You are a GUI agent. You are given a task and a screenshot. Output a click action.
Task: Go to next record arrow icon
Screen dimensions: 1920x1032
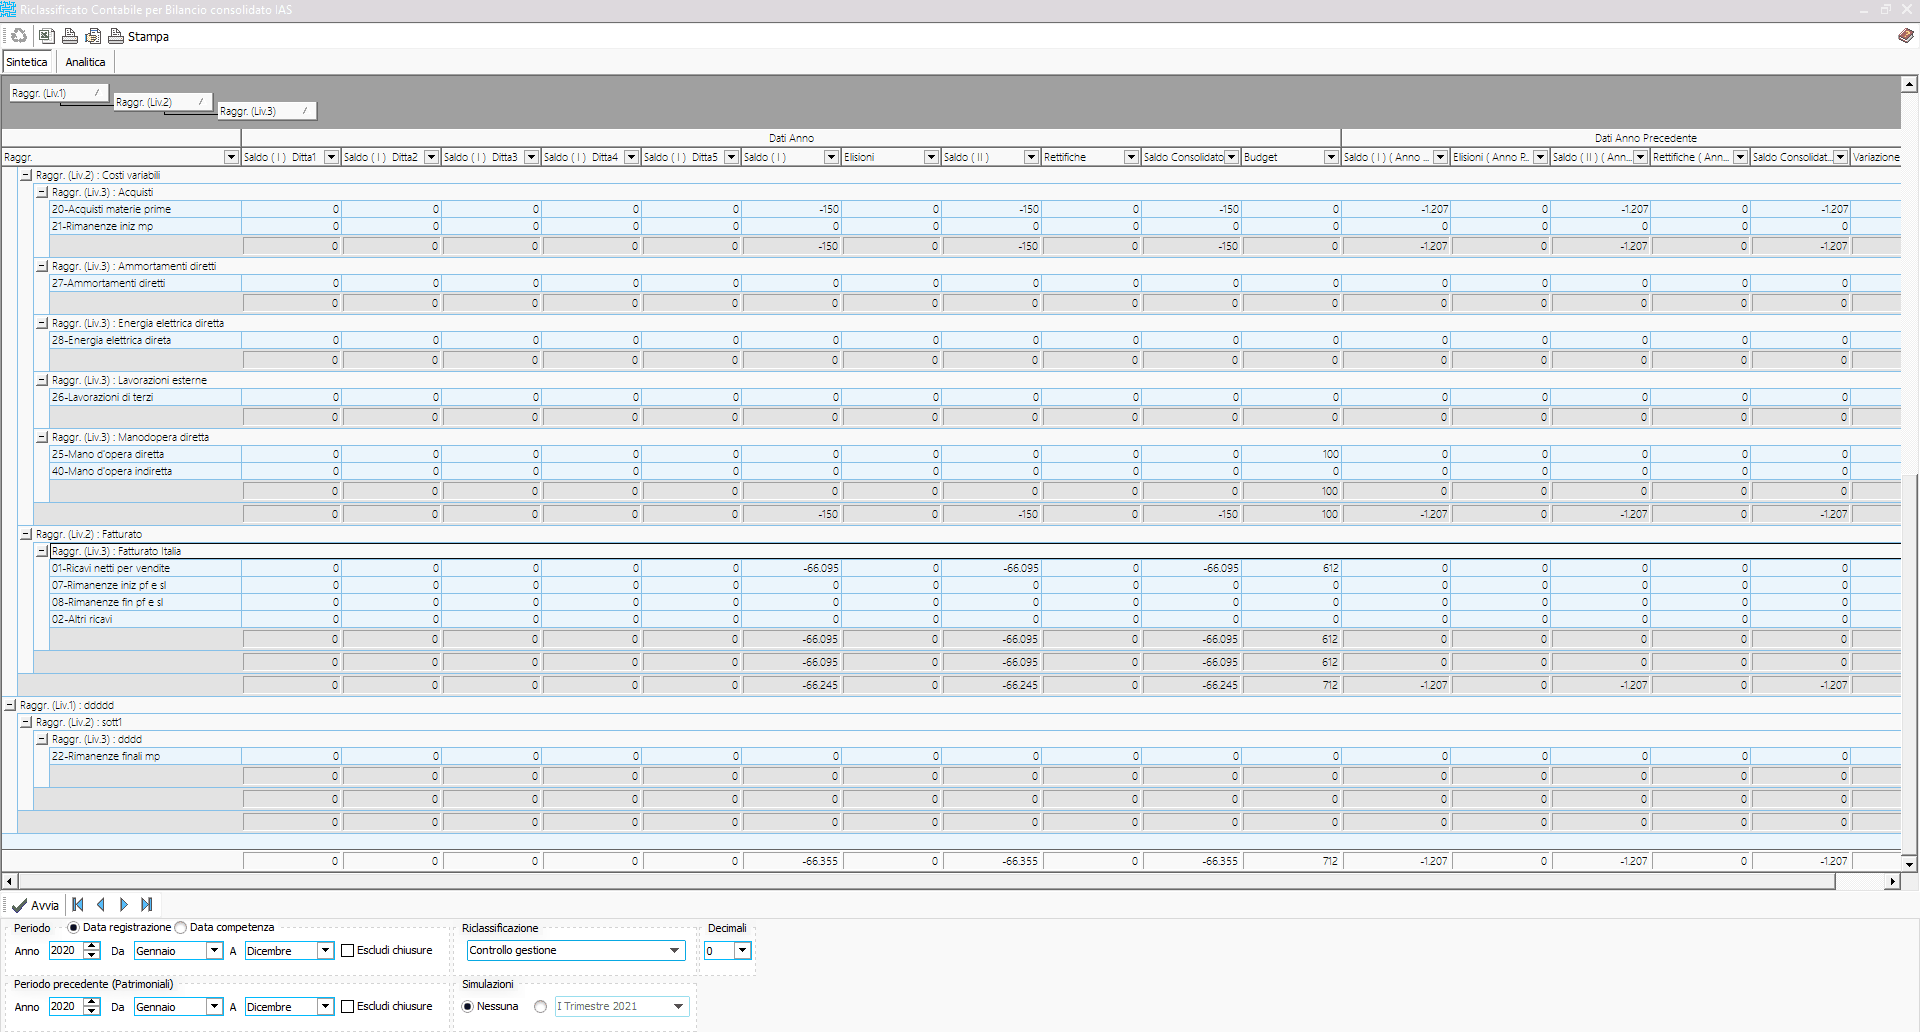124,905
